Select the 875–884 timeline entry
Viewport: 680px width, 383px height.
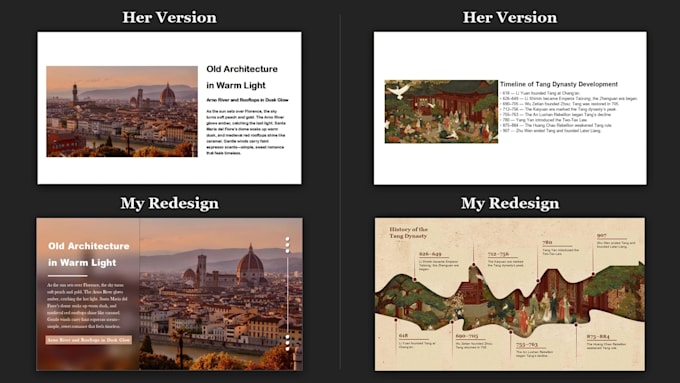pos(606,342)
